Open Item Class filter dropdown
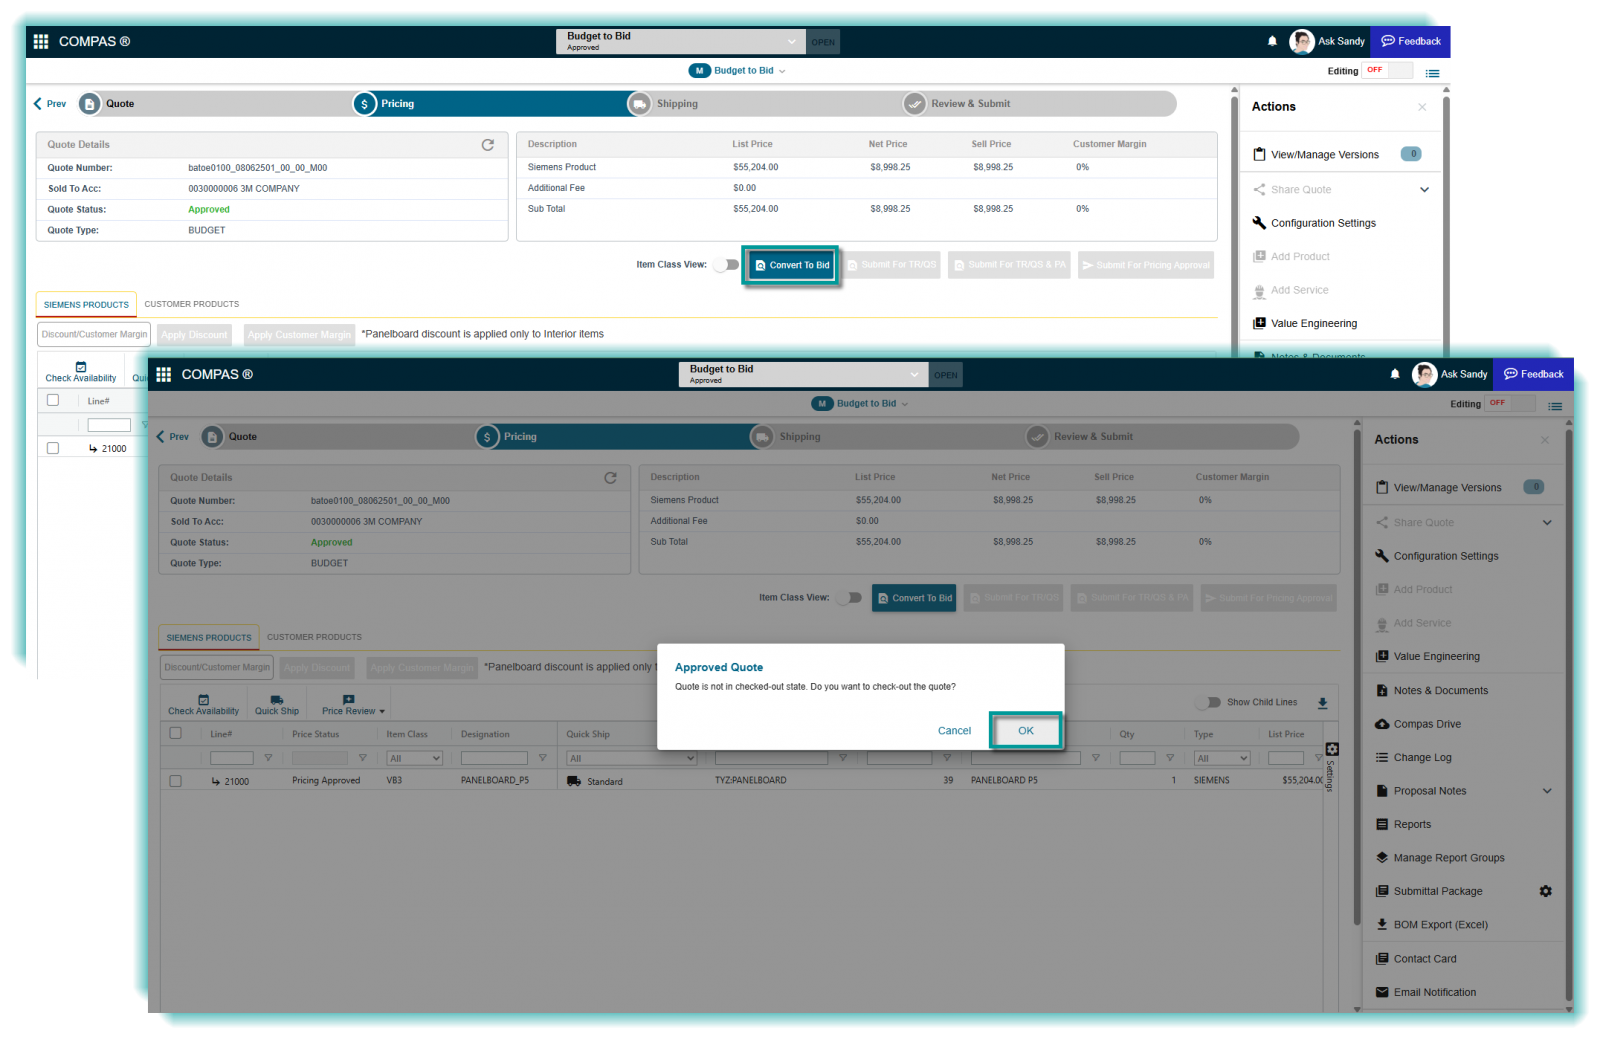Image resolution: width=1600 pixels, height=1039 pixels. (x=415, y=758)
